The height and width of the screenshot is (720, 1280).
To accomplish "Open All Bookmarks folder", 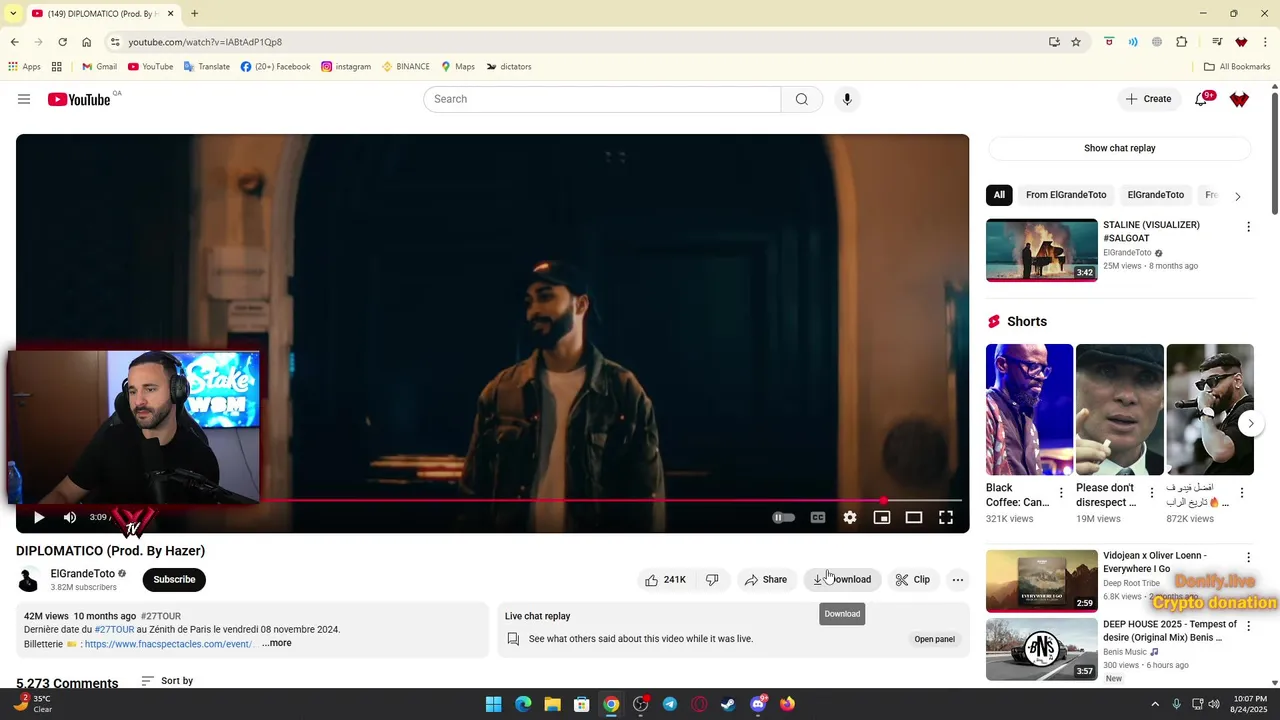I will point(1237,67).
